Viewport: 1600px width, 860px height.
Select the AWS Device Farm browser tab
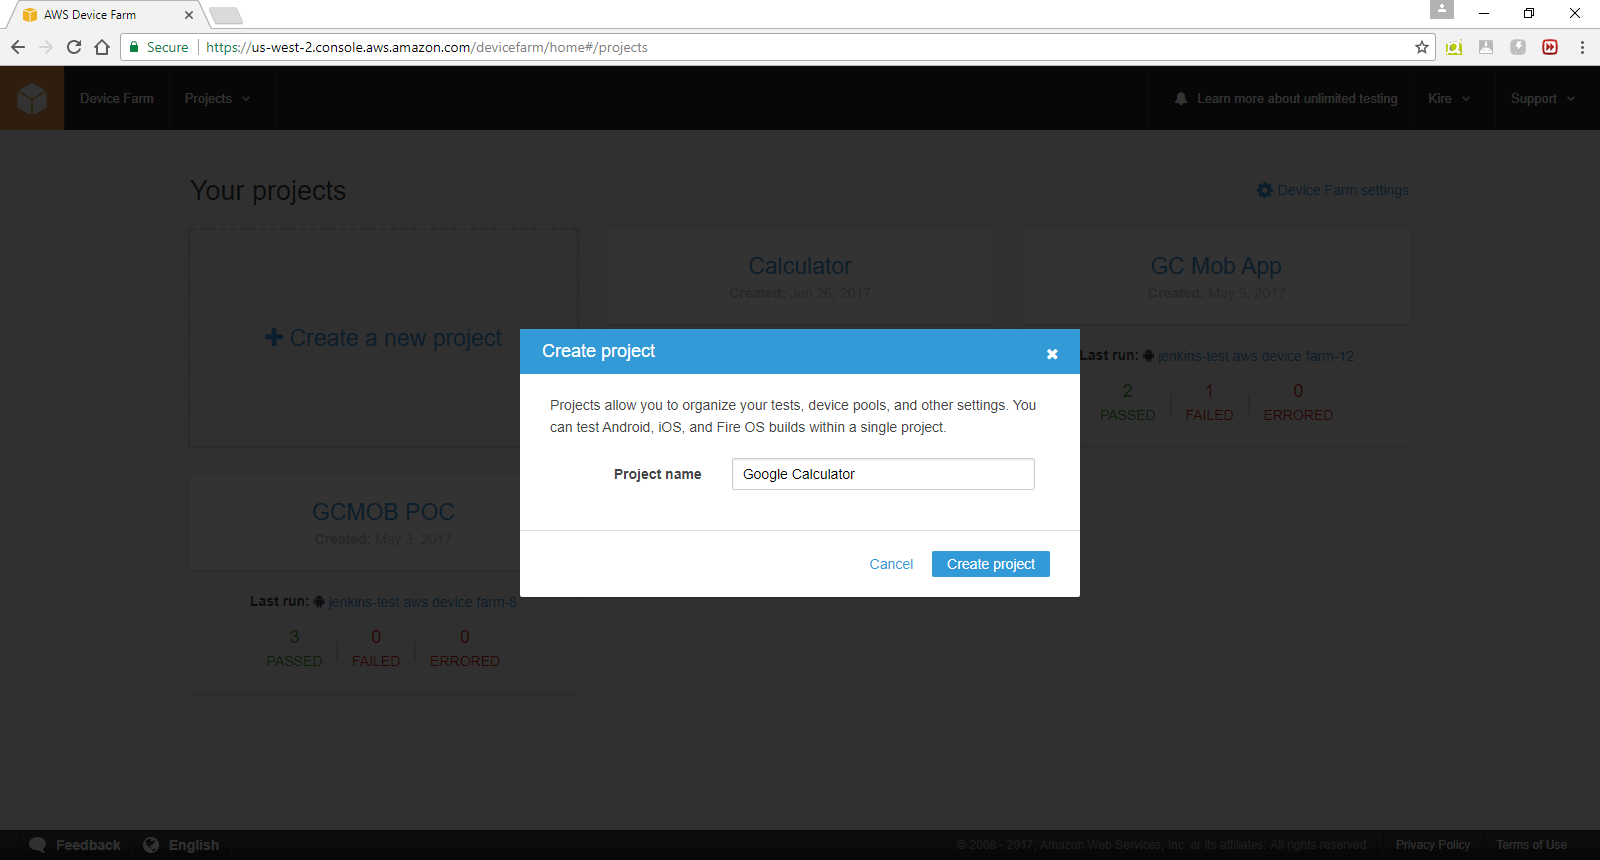104,15
